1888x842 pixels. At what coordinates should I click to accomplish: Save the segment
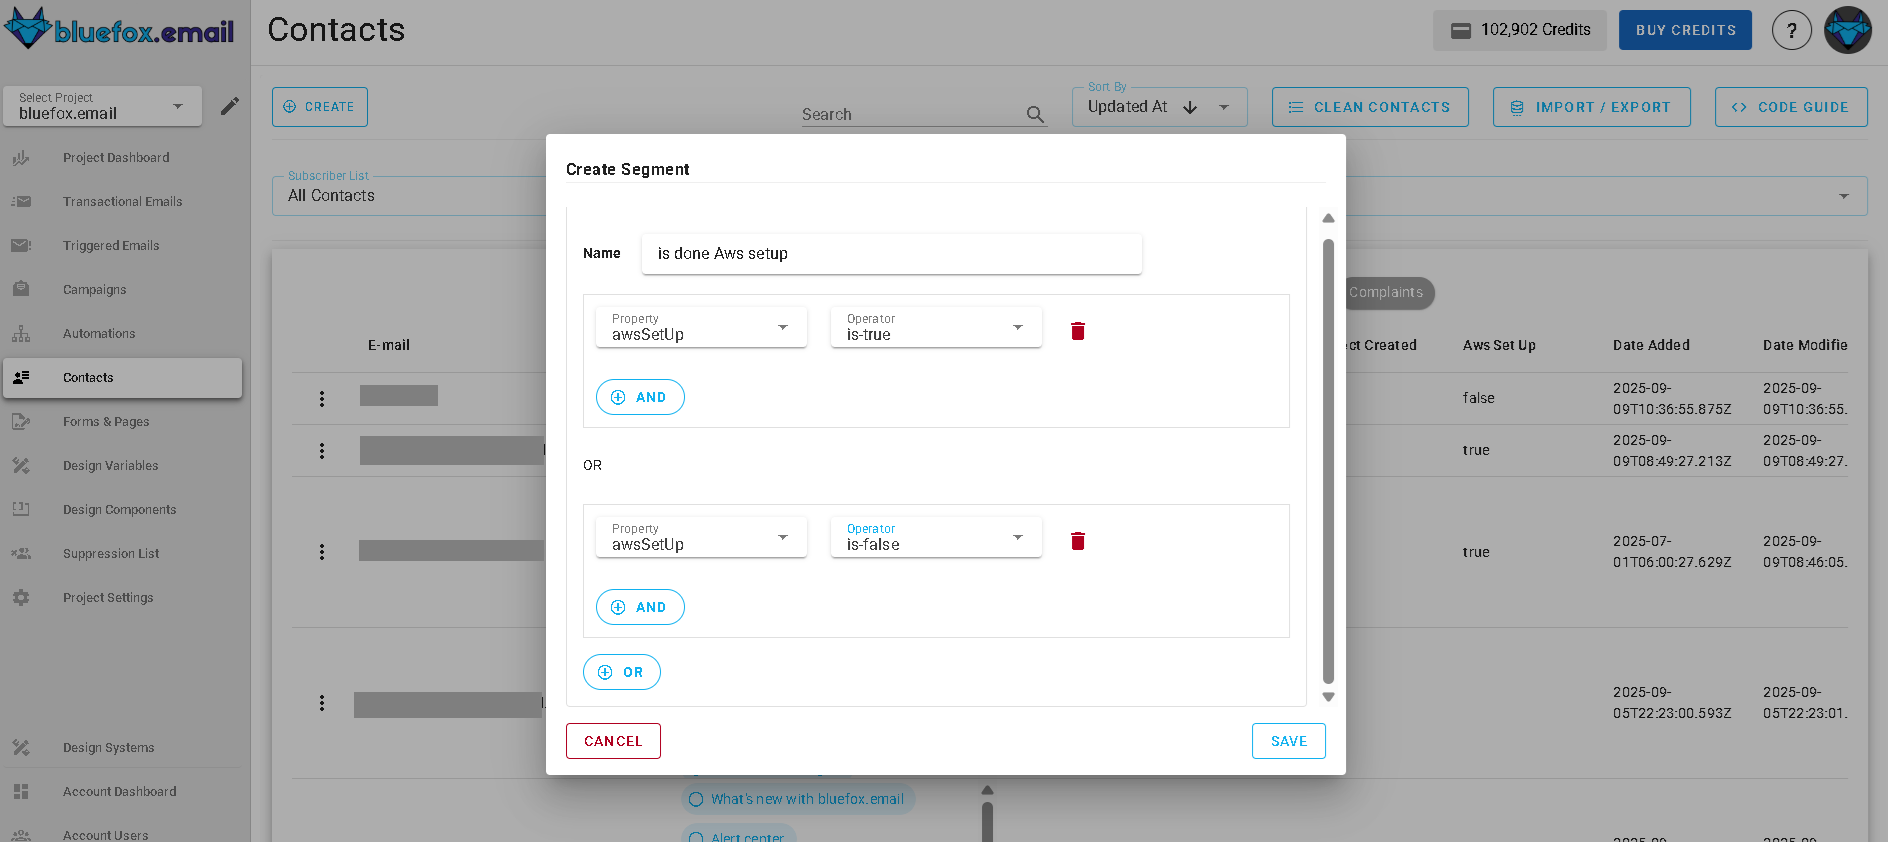1289,741
